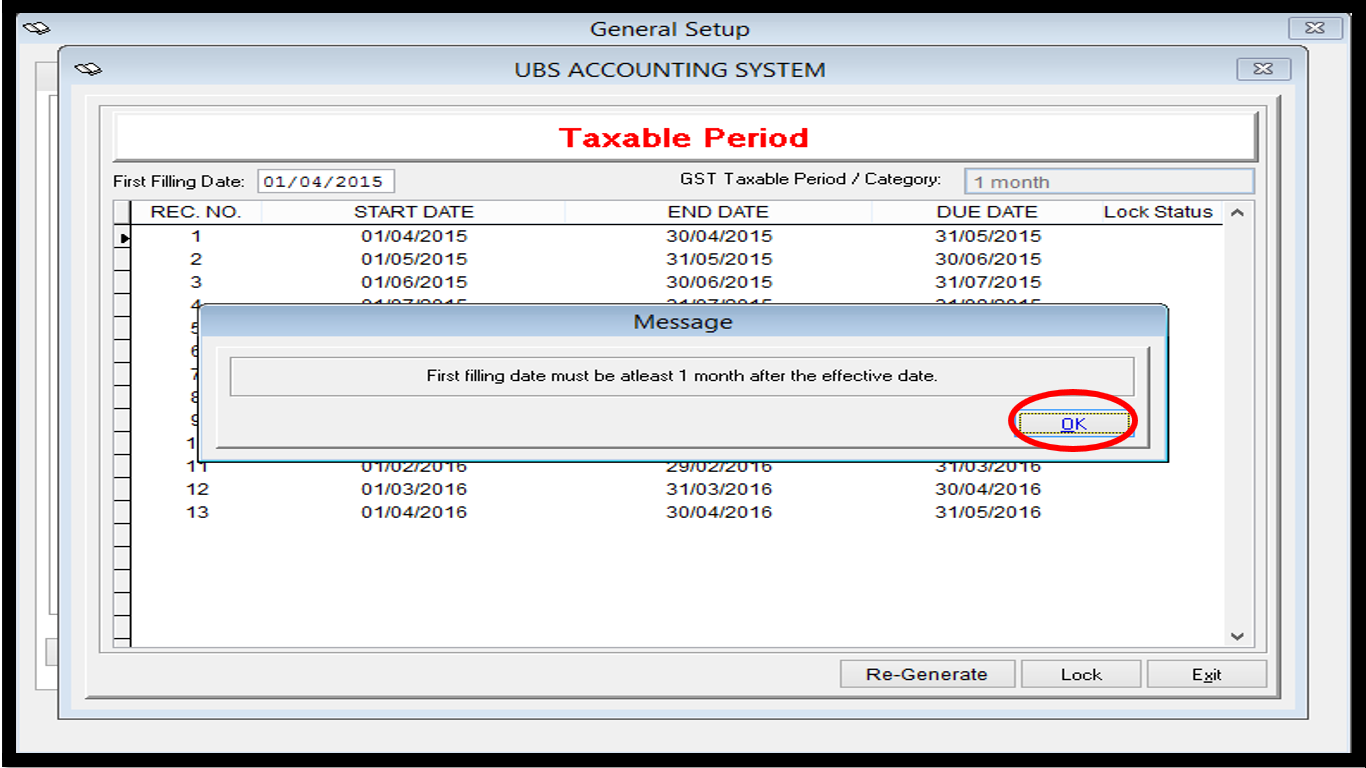
Task: Click start date 01/04/2015 in record 1
Action: coord(414,237)
